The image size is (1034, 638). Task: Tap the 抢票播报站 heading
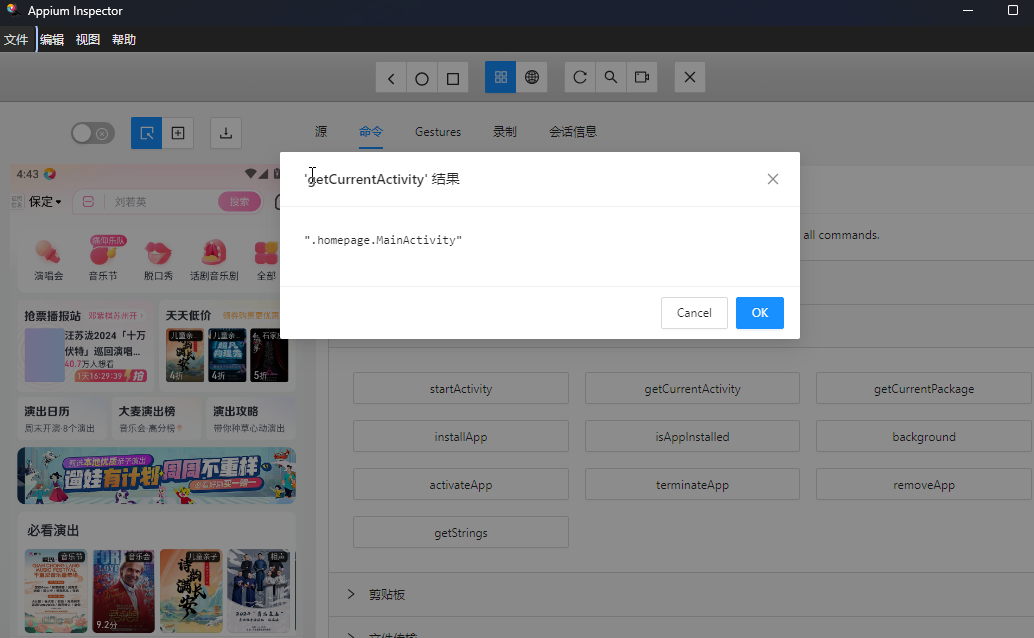(52, 316)
